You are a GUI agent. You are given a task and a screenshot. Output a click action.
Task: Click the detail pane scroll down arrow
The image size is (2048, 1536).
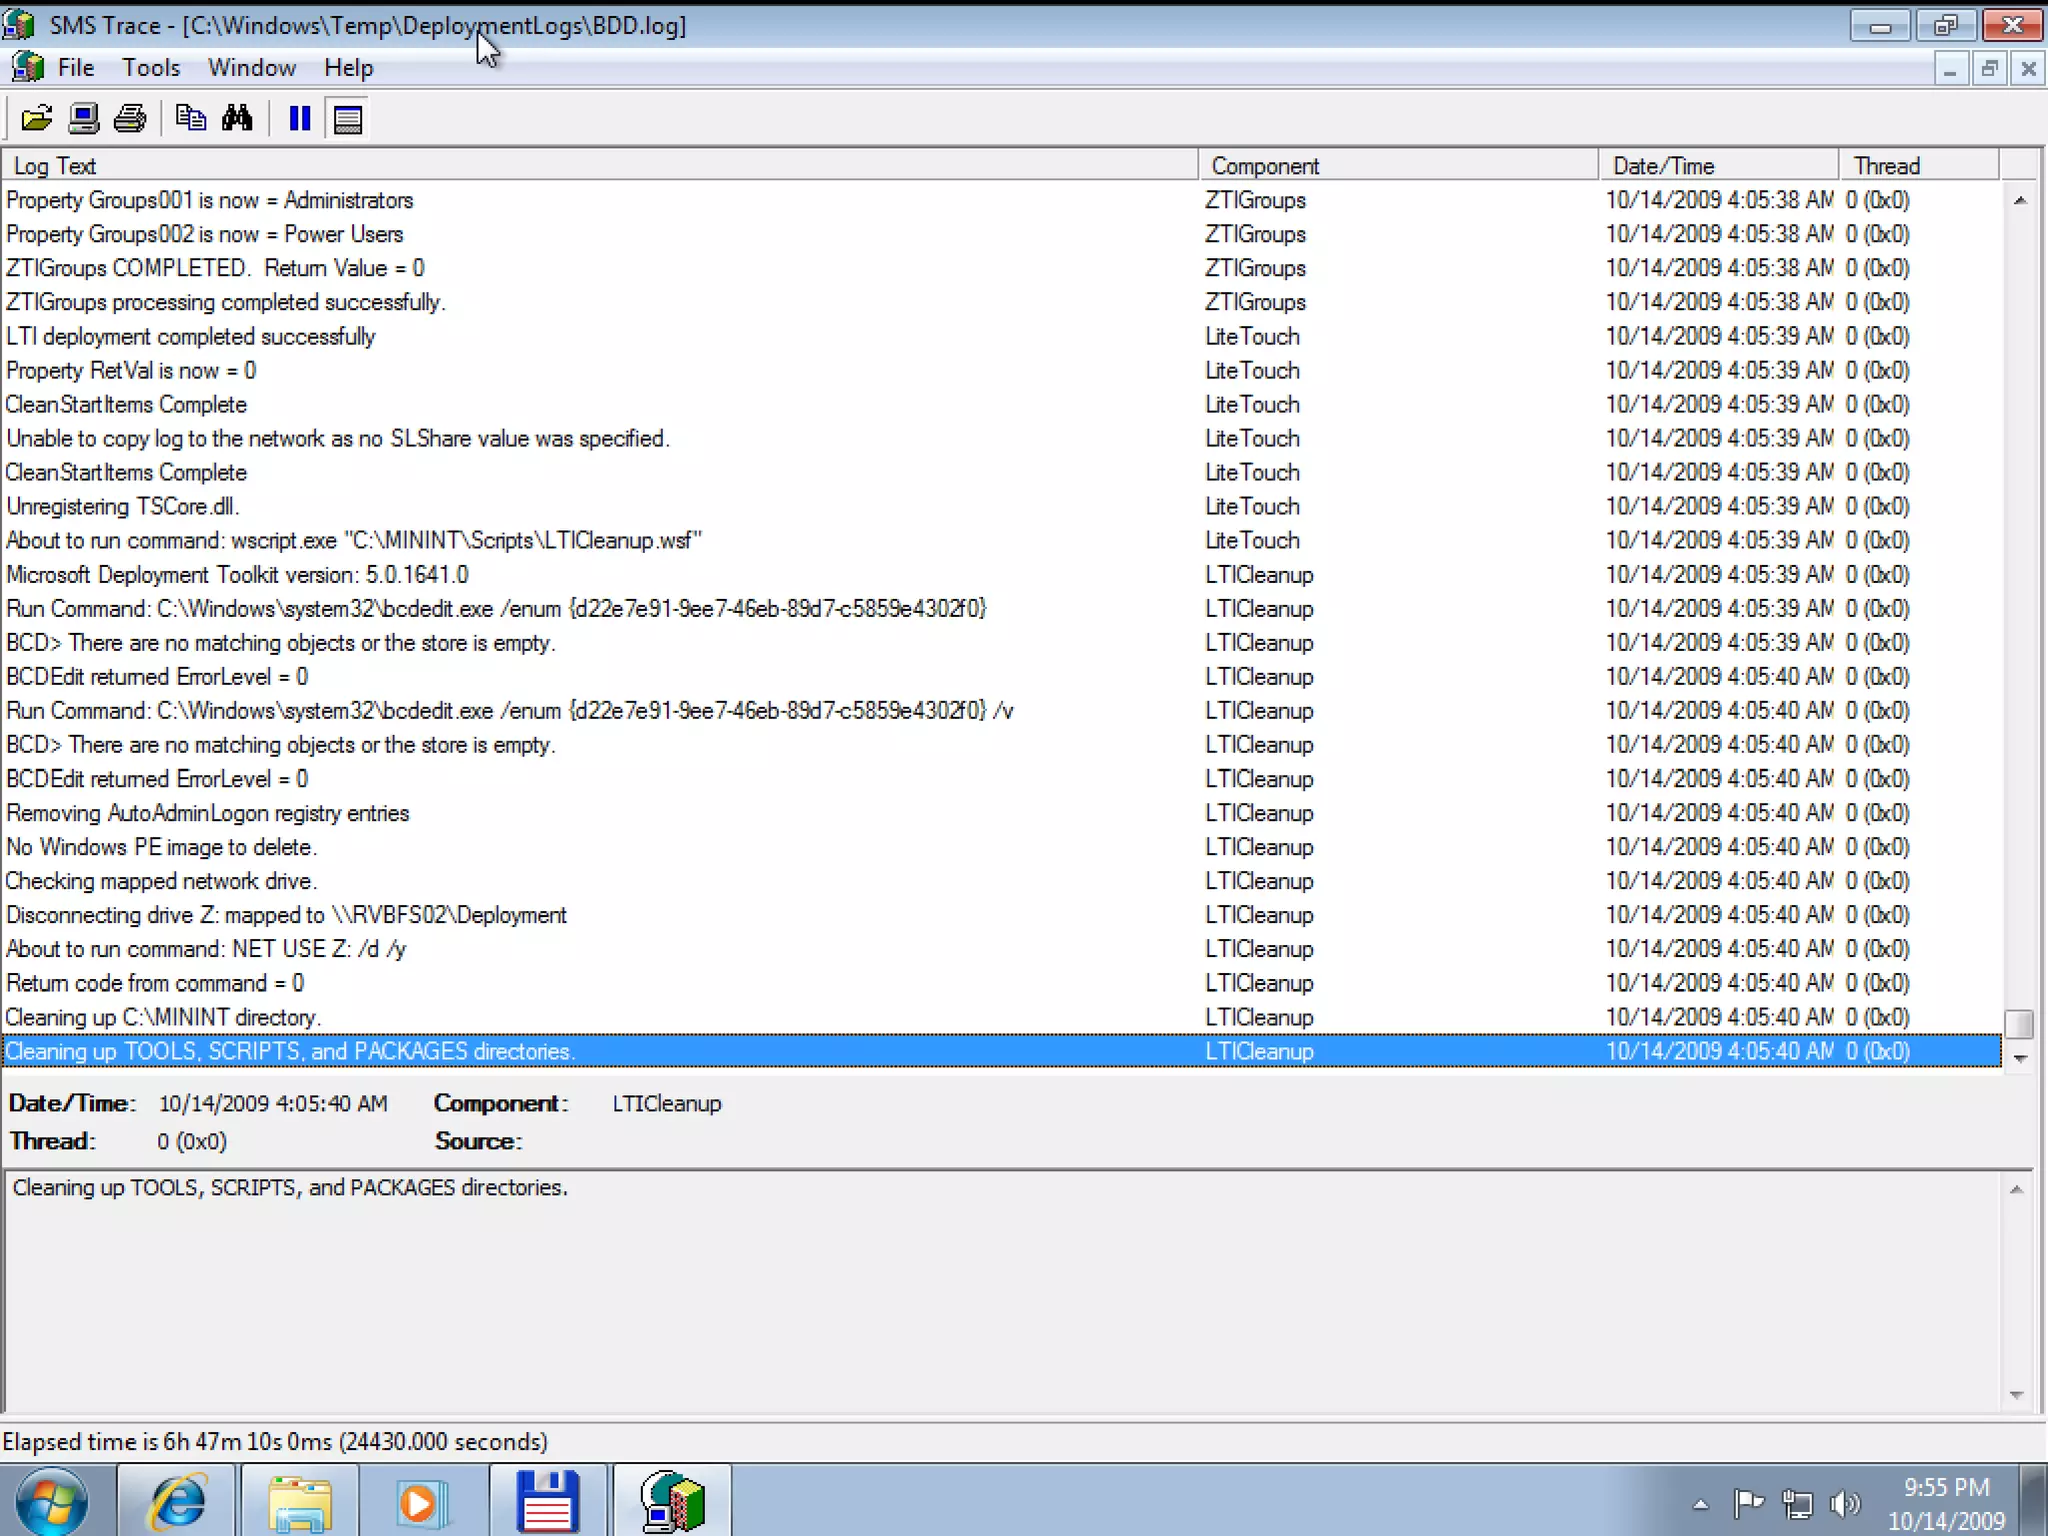(x=2016, y=1394)
